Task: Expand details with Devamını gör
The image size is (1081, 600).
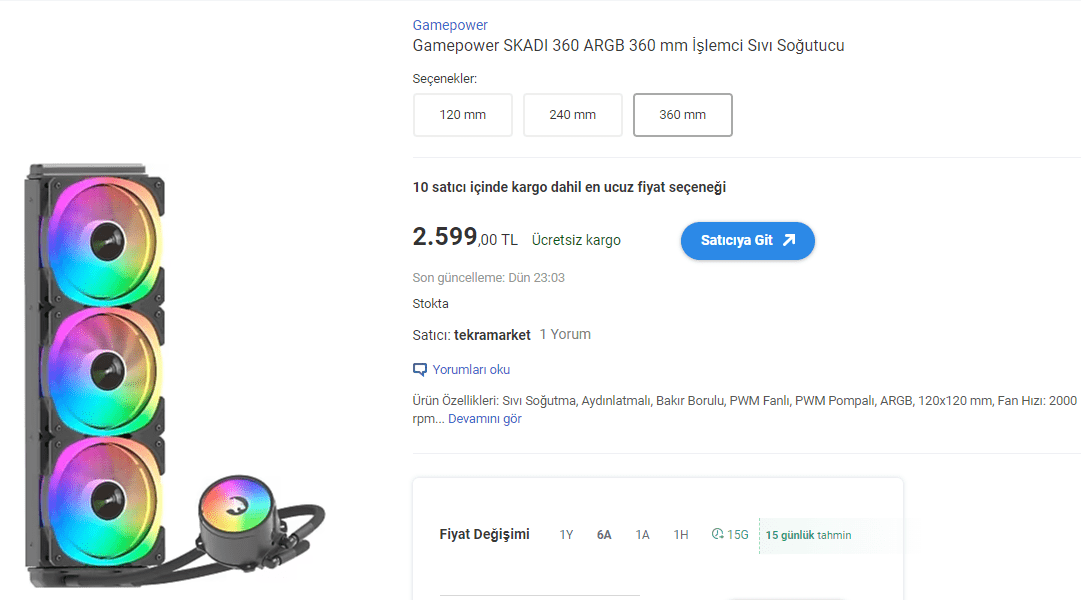Action: (485, 419)
